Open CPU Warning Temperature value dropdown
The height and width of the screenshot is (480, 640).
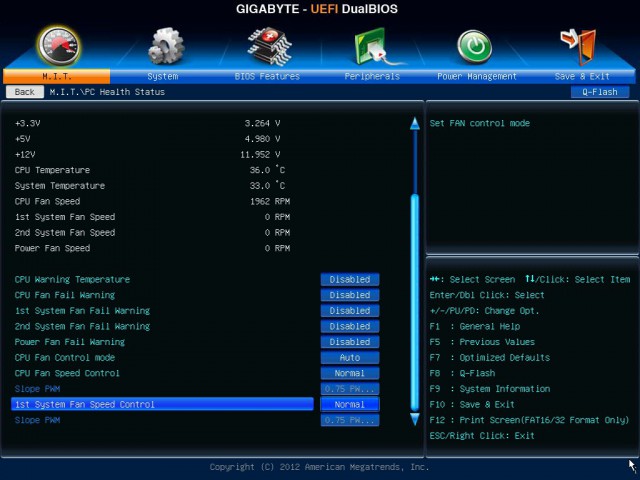349,280
